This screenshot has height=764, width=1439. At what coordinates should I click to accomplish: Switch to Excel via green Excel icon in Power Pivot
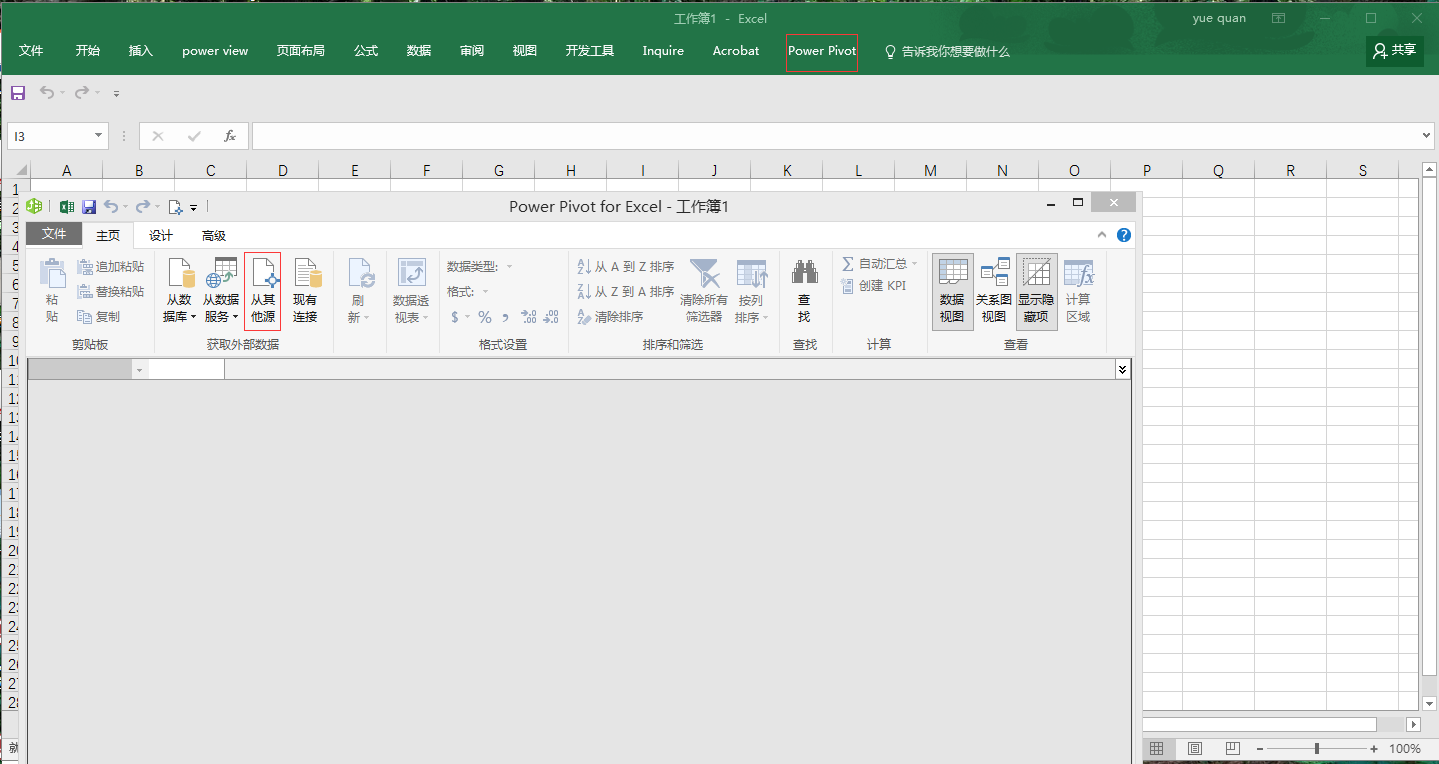(67, 207)
